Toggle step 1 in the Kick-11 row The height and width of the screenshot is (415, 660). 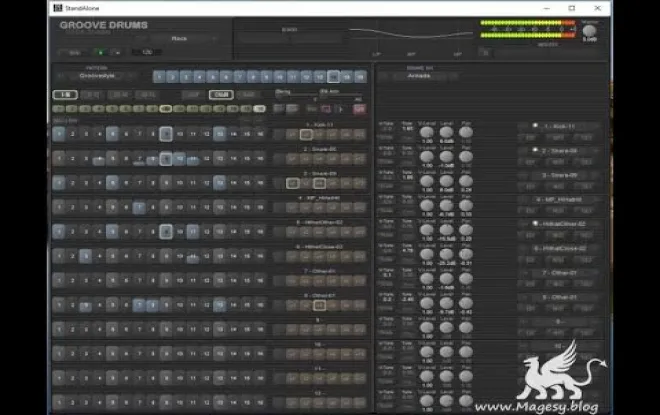tap(59, 134)
